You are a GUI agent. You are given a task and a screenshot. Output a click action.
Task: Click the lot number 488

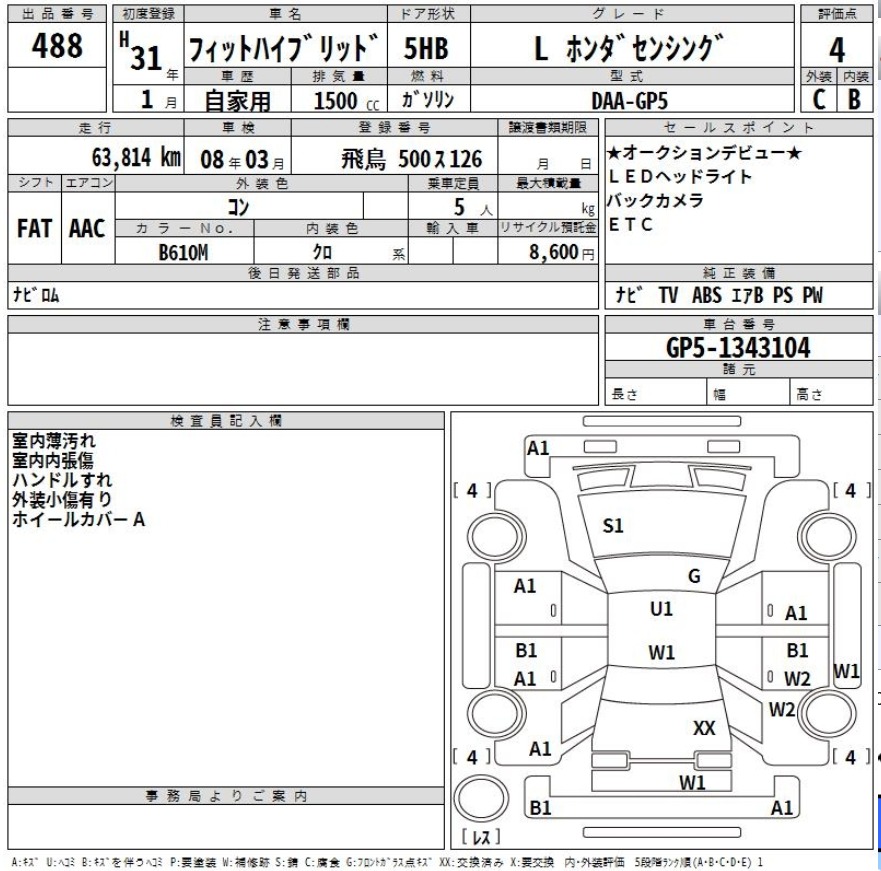[x=57, y=47]
